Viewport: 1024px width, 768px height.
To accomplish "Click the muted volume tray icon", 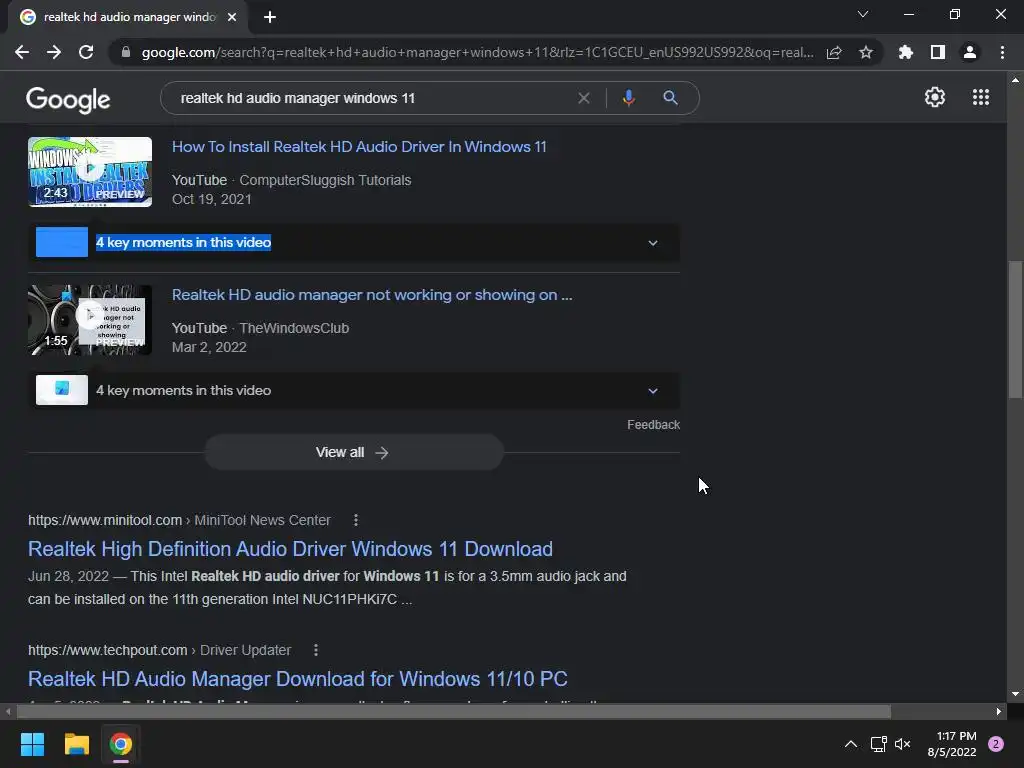I will [x=903, y=744].
